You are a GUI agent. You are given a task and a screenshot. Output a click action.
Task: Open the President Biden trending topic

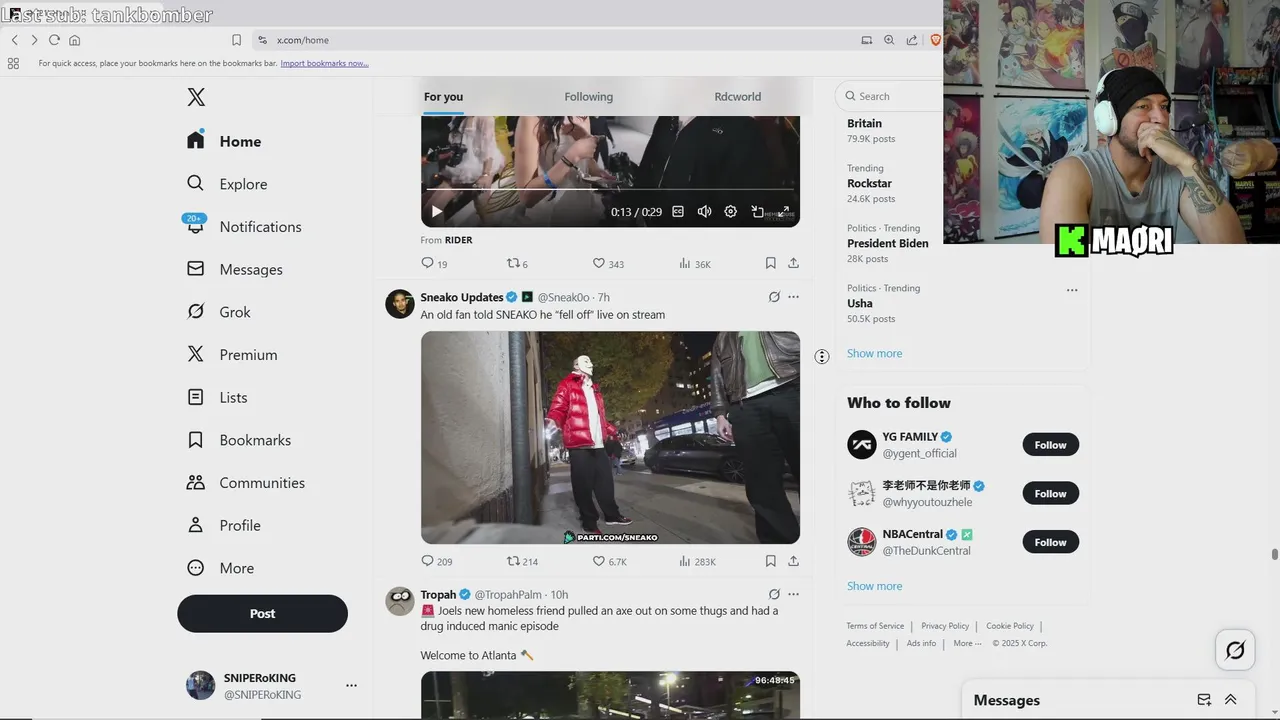coord(887,243)
